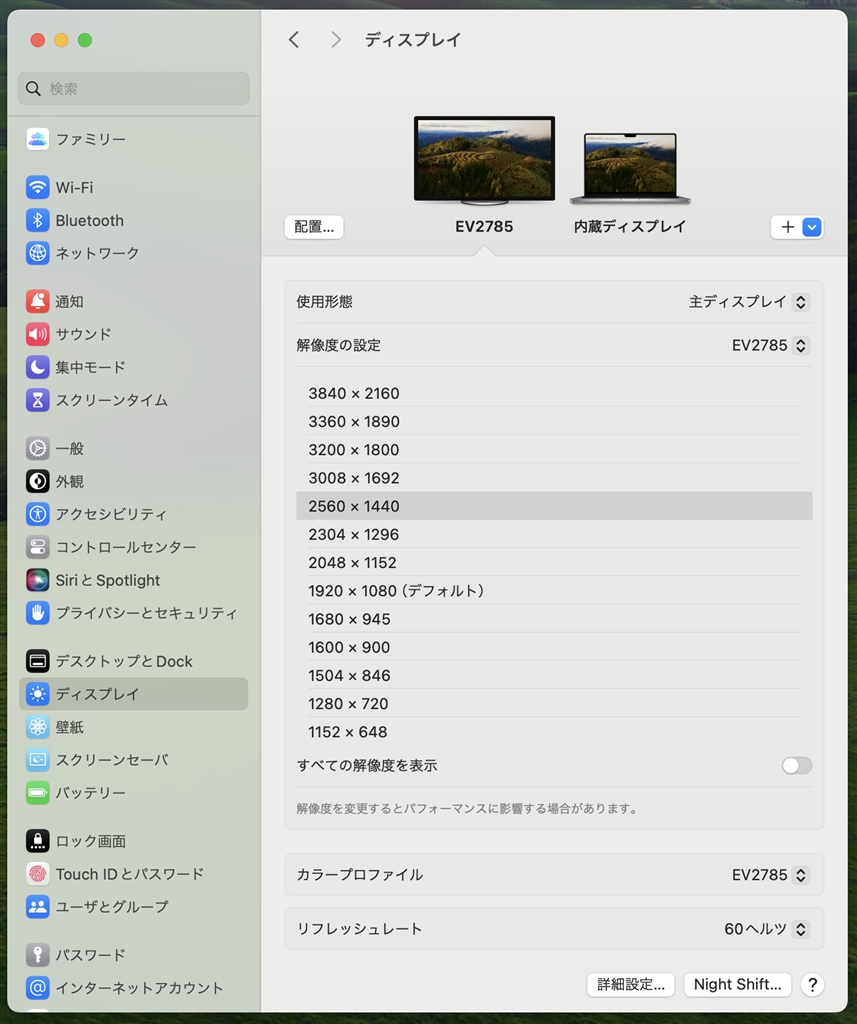Select resolution 1600 × 900
This screenshot has height=1024, width=857.
coord(554,647)
